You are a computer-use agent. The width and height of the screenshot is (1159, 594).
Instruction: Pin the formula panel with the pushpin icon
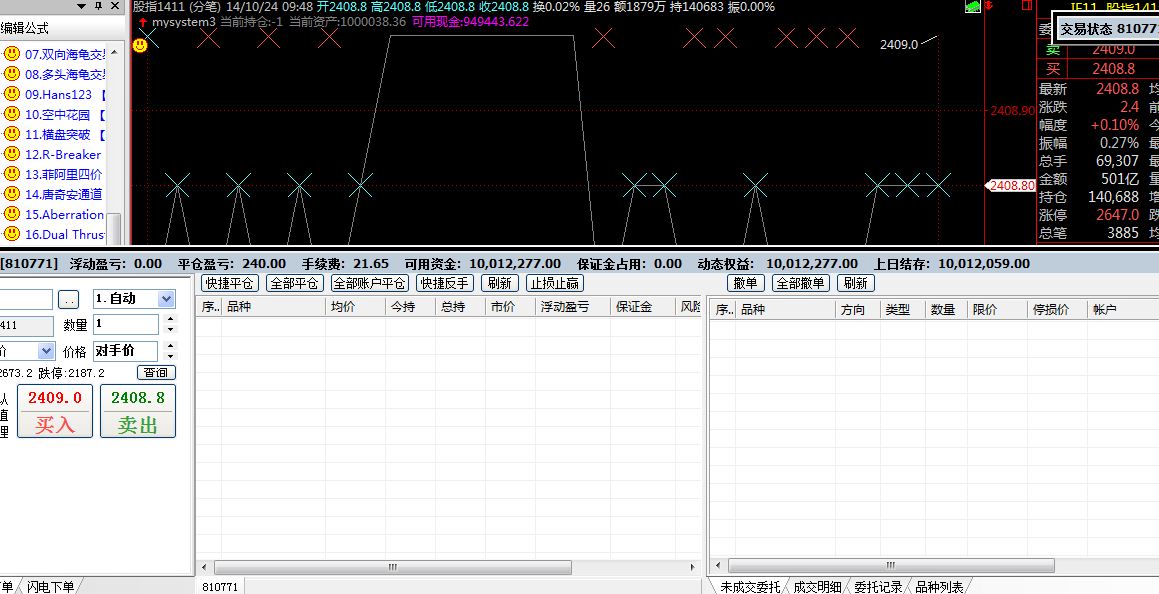click(x=99, y=7)
